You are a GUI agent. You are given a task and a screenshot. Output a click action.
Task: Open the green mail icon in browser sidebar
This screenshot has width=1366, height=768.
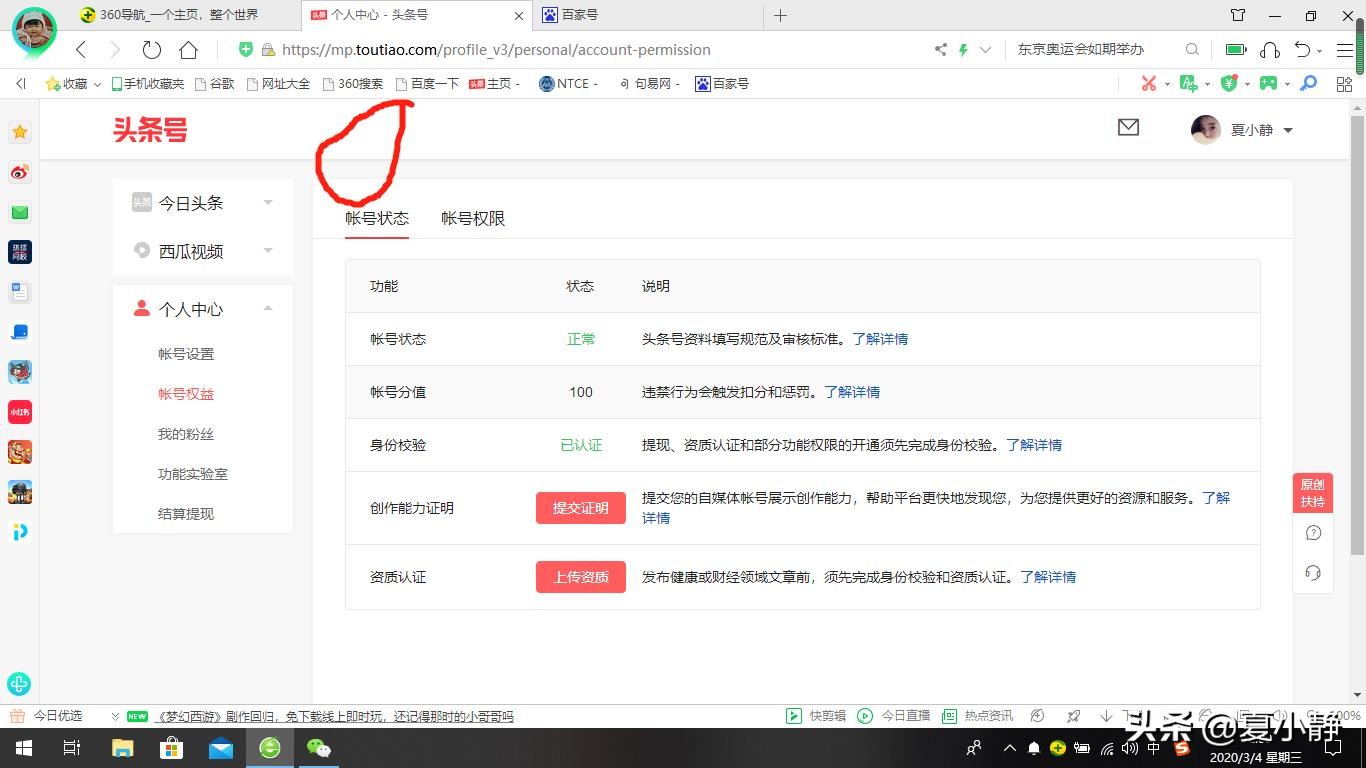20,212
